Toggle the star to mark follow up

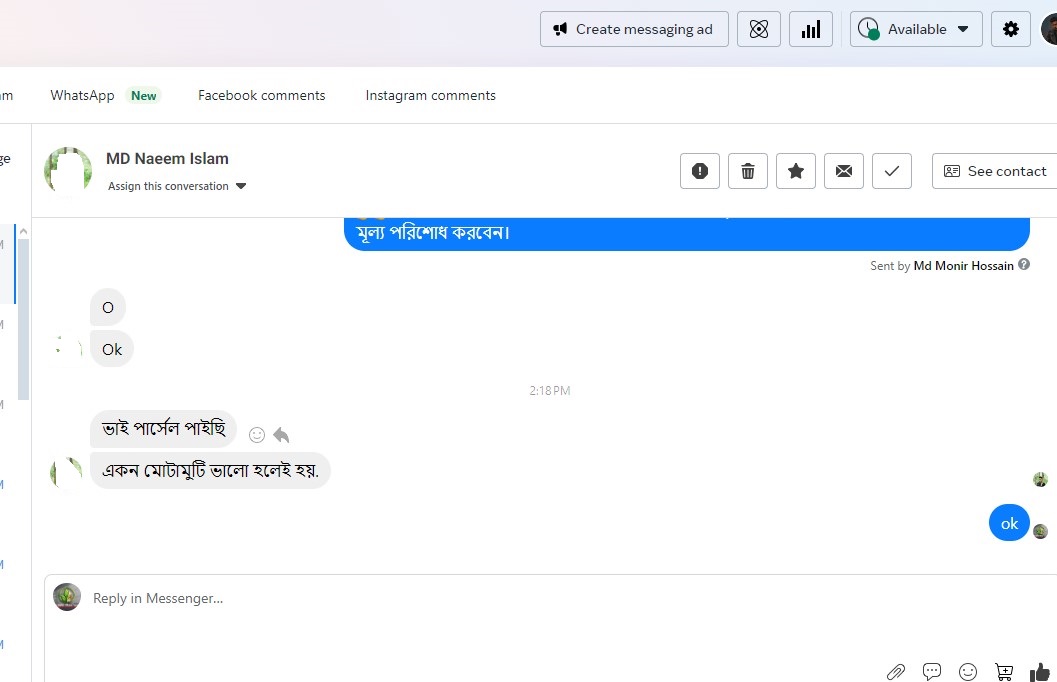[796, 171]
